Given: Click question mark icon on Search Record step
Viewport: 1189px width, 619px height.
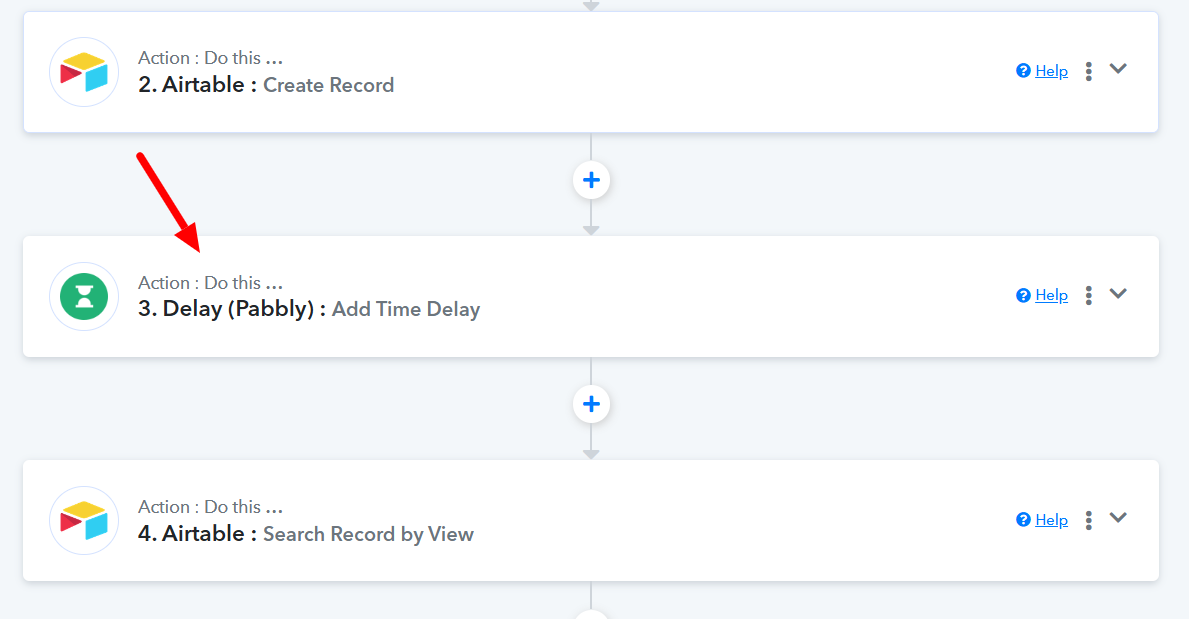Looking at the screenshot, I should [1023, 520].
